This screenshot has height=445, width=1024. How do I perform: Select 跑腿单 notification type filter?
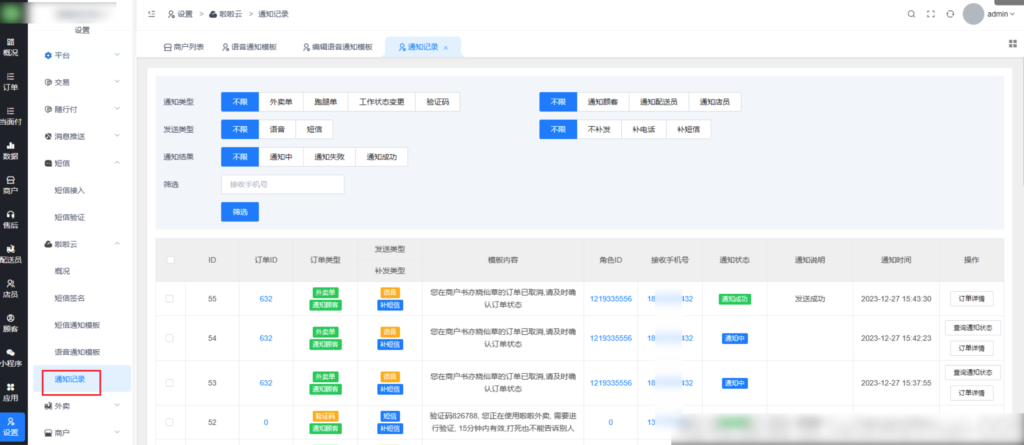click(x=325, y=102)
